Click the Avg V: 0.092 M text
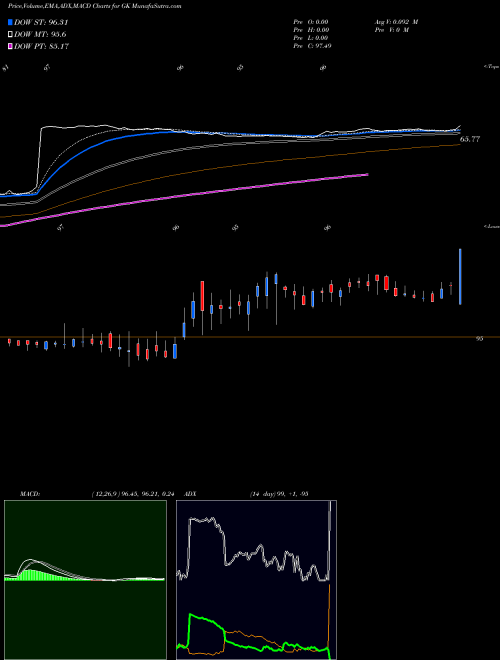The height and width of the screenshot is (660, 500). point(396,22)
